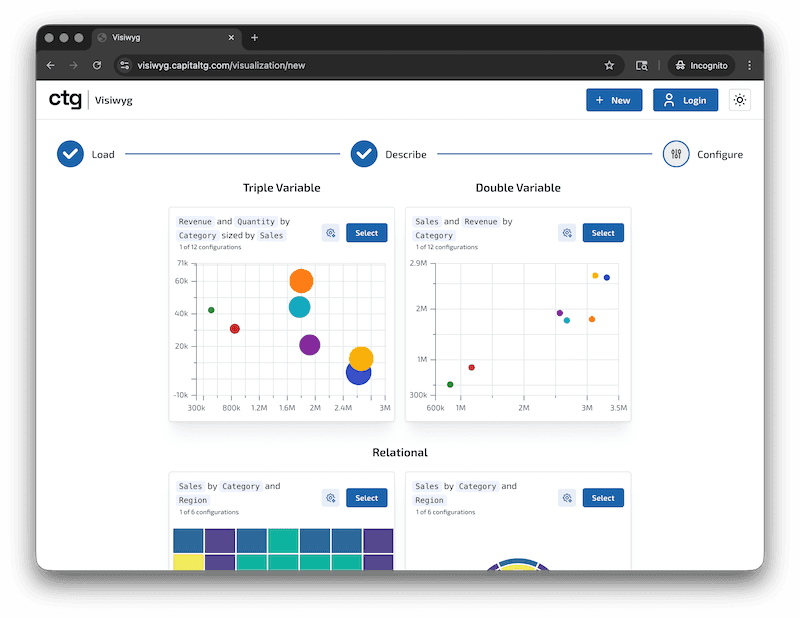Open a new browser tab
This screenshot has height=618, width=800.
[254, 37]
